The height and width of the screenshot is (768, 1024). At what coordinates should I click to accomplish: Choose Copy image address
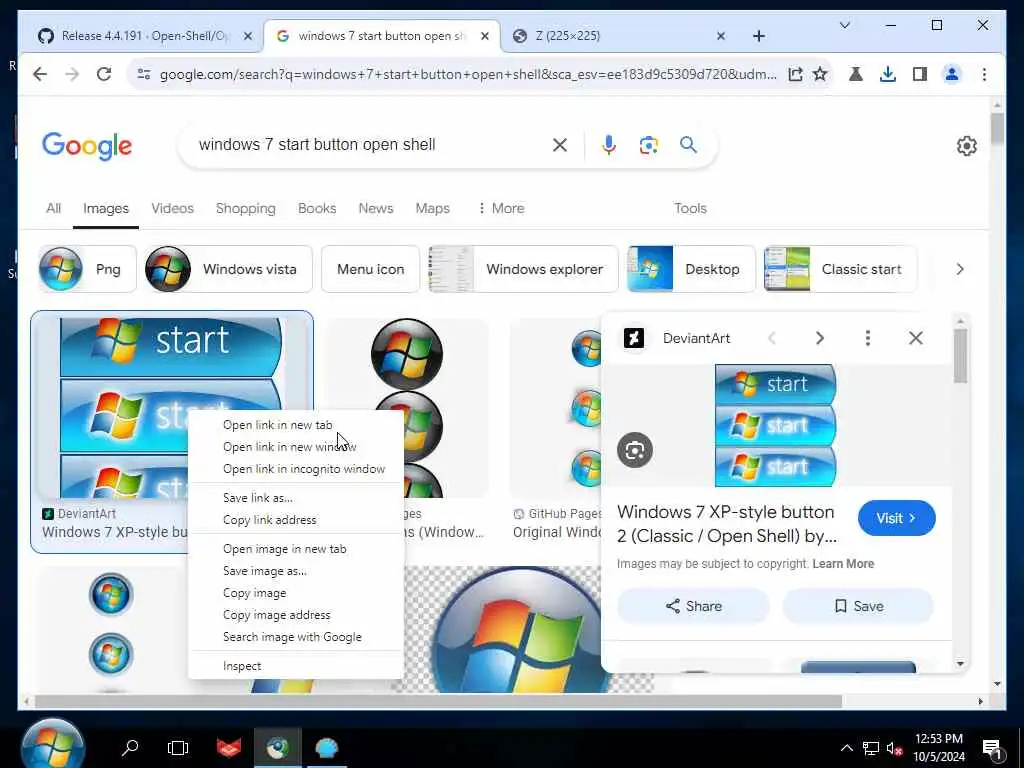[x=295, y=615]
